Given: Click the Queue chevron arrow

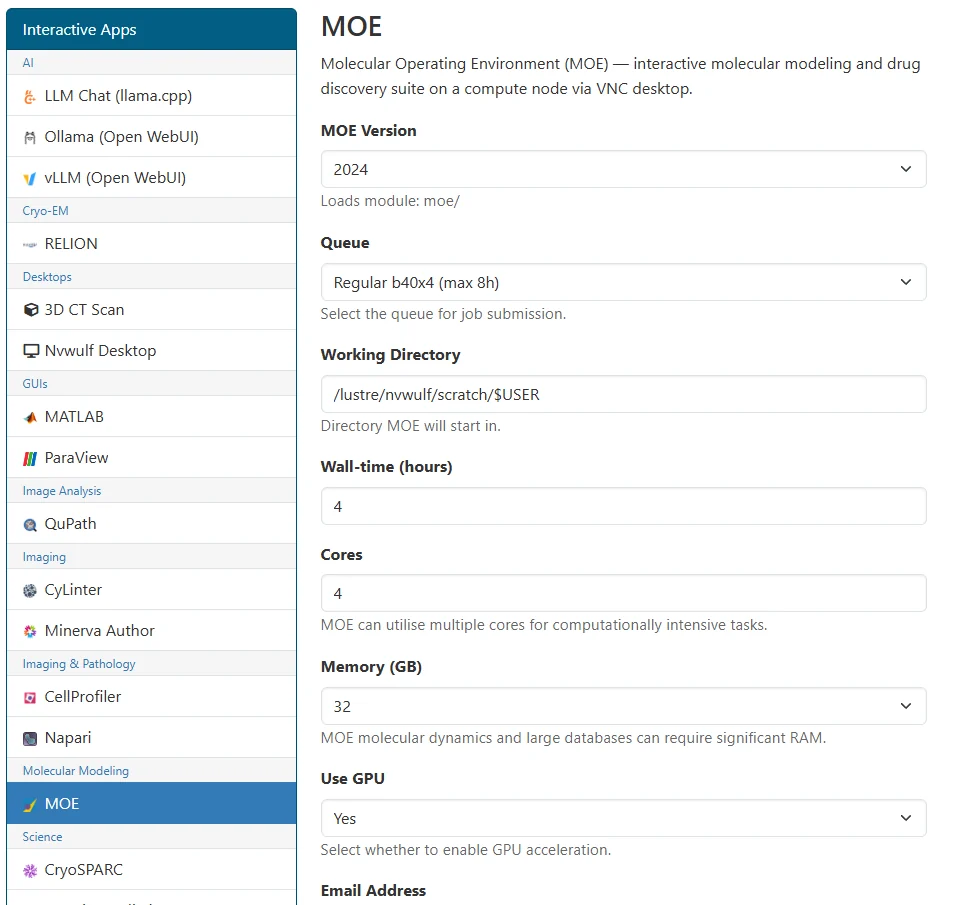Looking at the screenshot, I should [906, 282].
